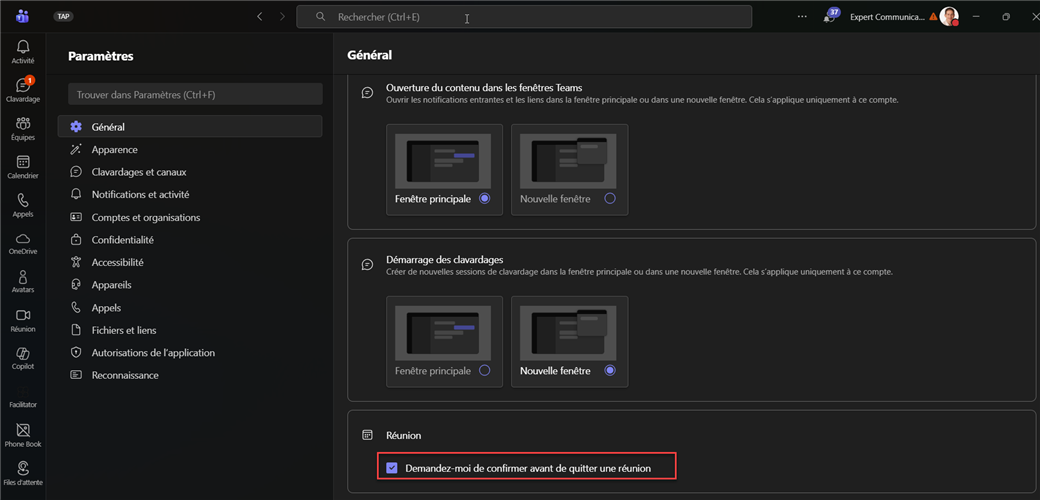The width and height of the screenshot is (1040, 500).
Task: Uncheck confirm before leaving a meeting
Action: tap(392, 468)
